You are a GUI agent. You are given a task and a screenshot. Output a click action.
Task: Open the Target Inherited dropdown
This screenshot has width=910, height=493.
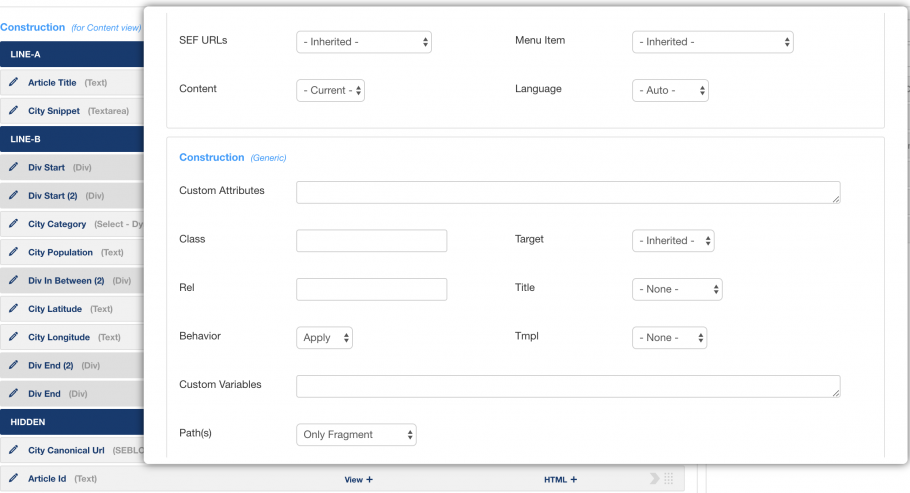click(x=673, y=241)
